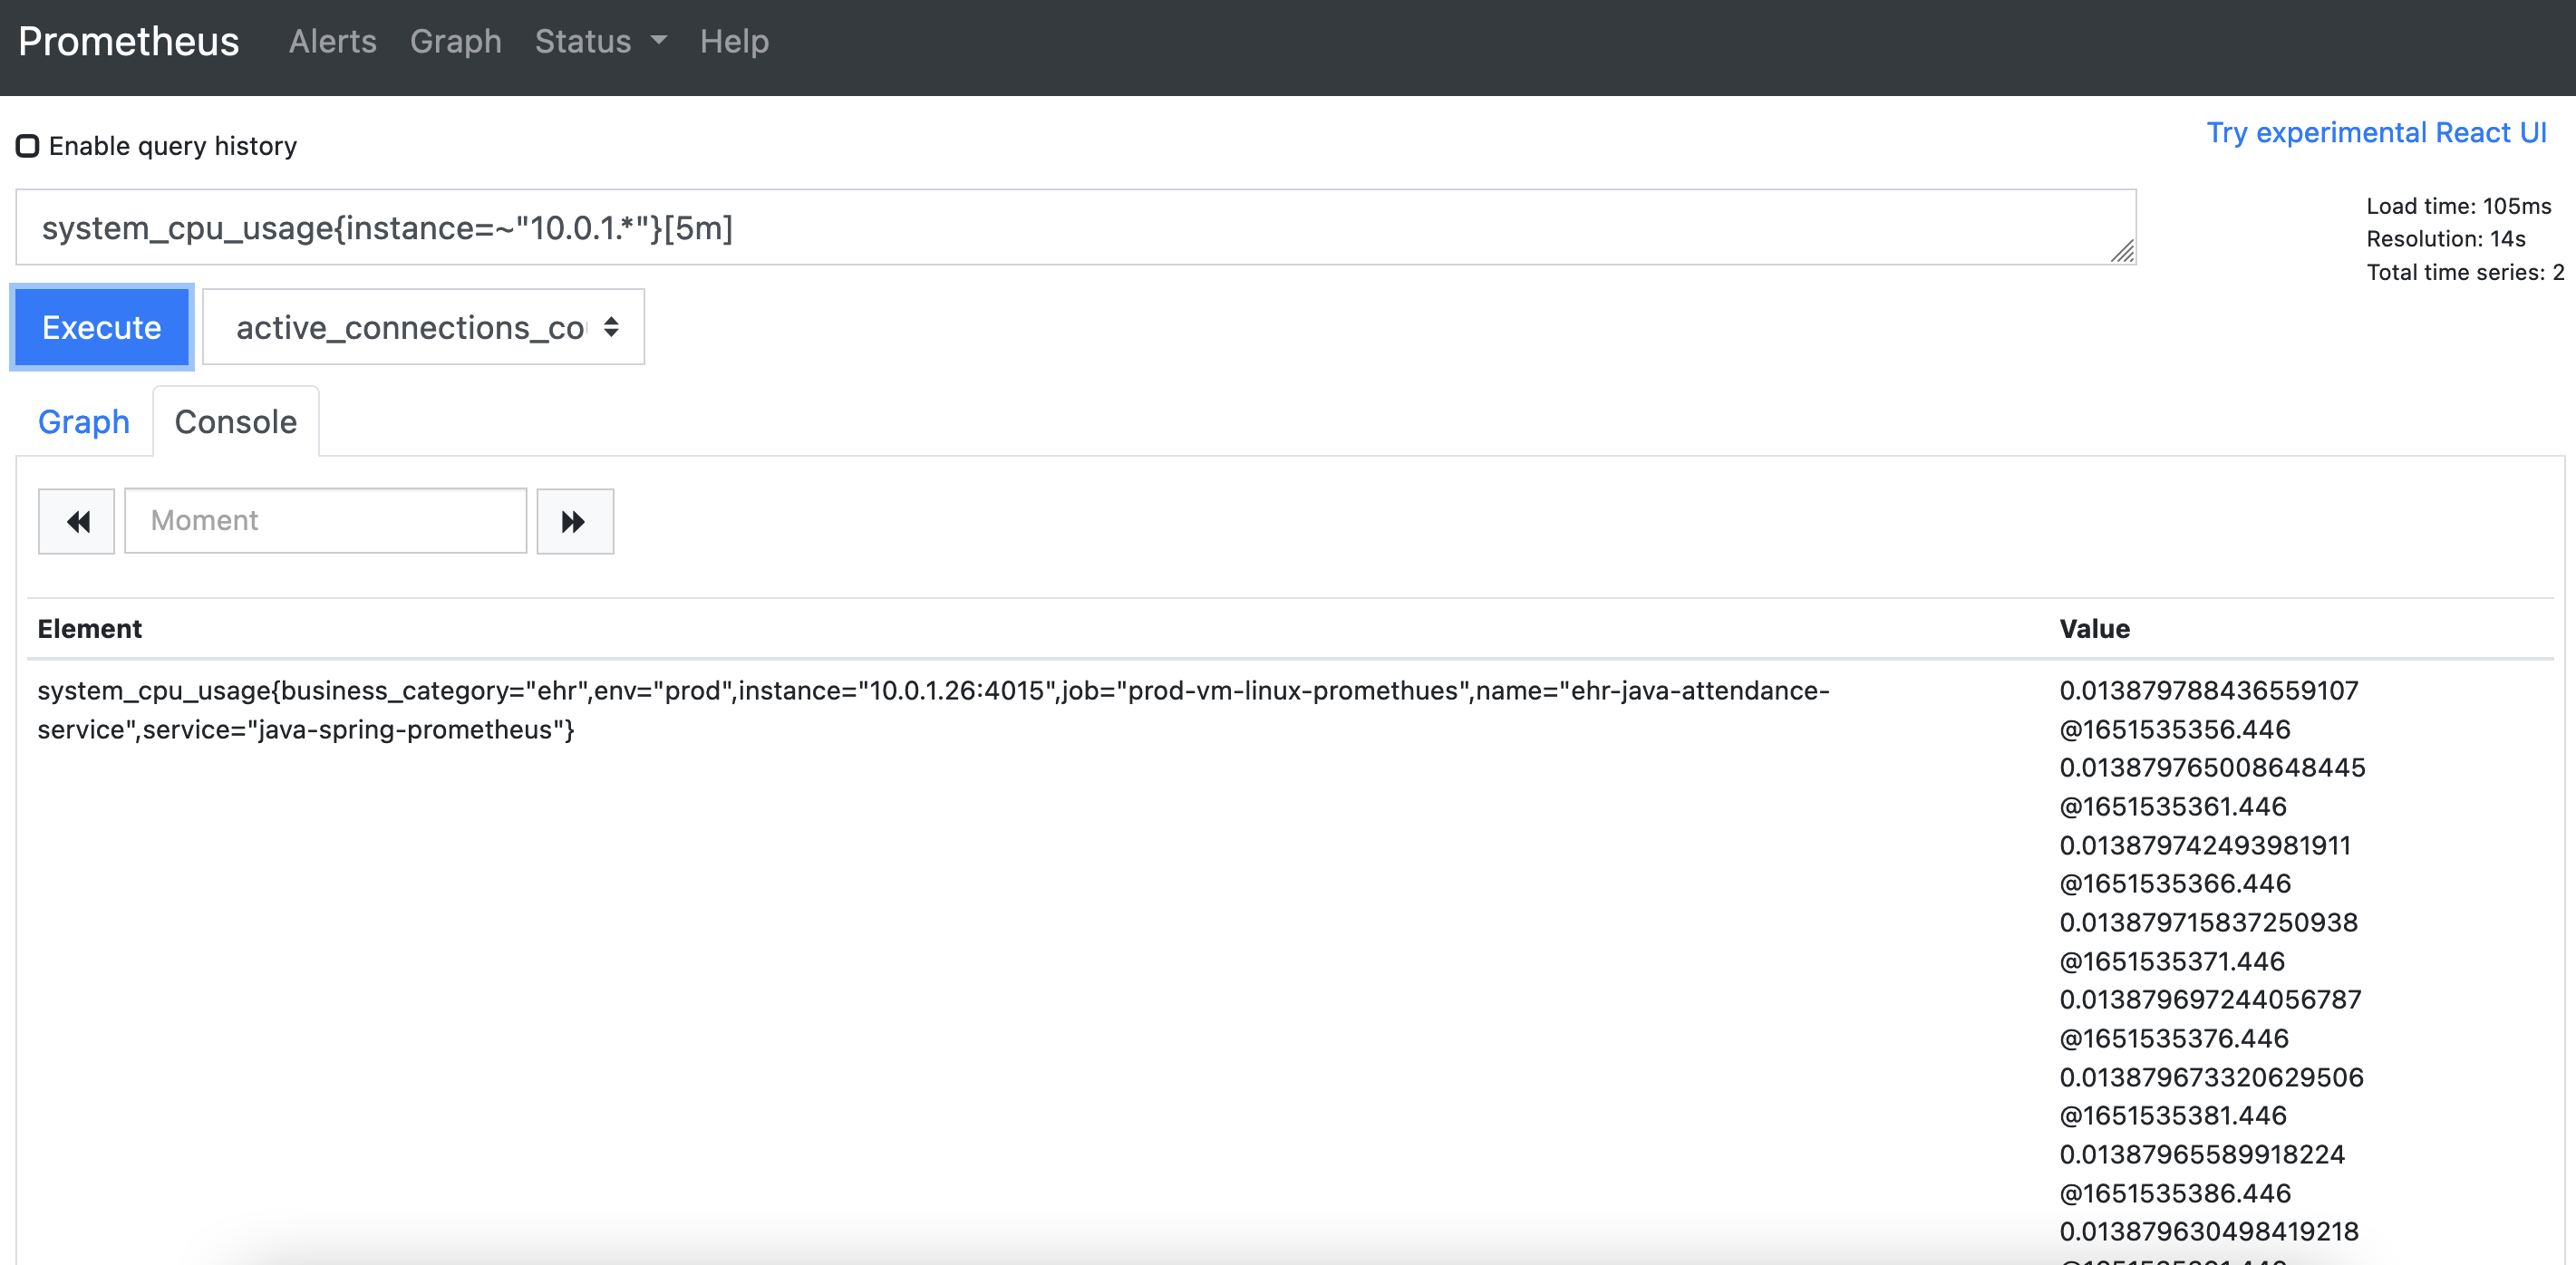Select the Console tab

(236, 422)
